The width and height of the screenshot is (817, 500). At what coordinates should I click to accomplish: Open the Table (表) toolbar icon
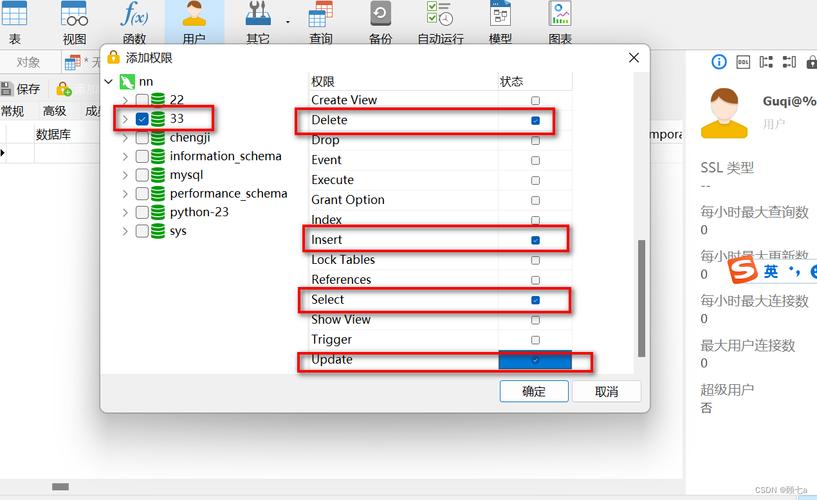click(x=15, y=23)
